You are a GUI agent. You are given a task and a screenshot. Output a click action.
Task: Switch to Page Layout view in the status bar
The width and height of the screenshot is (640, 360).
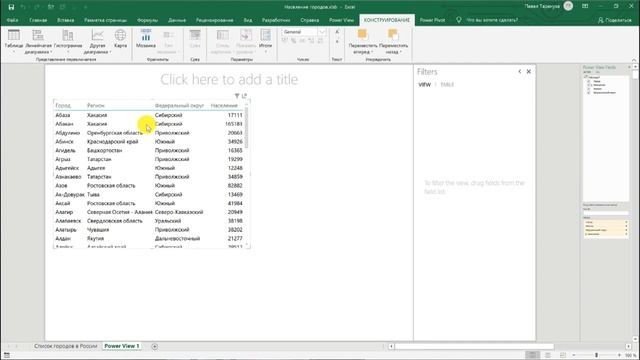[548, 355]
